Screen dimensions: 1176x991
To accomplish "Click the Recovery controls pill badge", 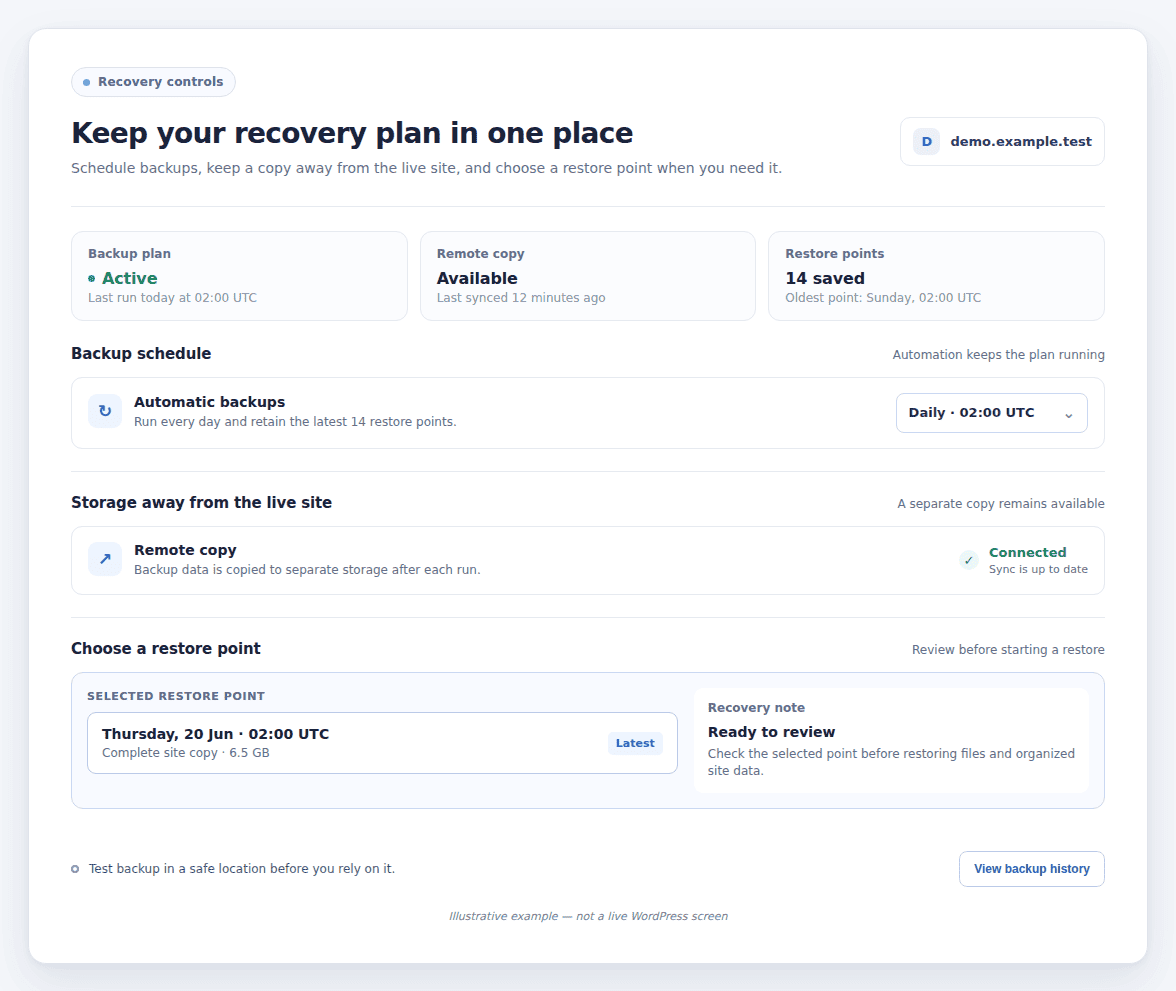I will point(153,82).
